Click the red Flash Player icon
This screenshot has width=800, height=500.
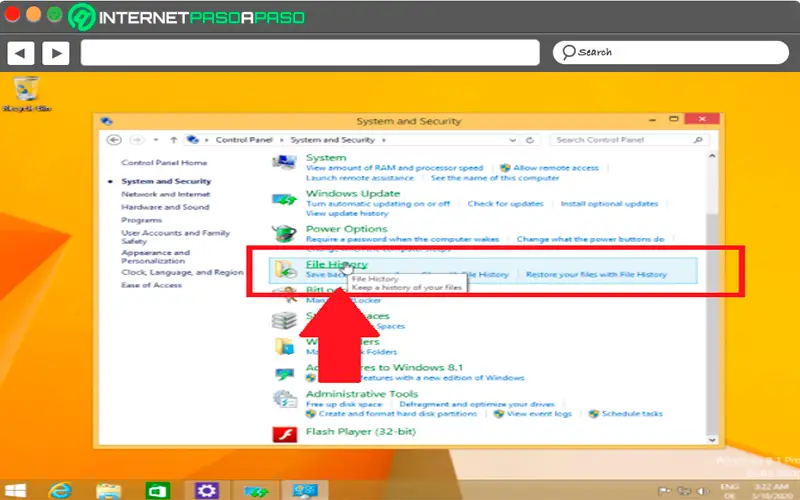coord(284,435)
